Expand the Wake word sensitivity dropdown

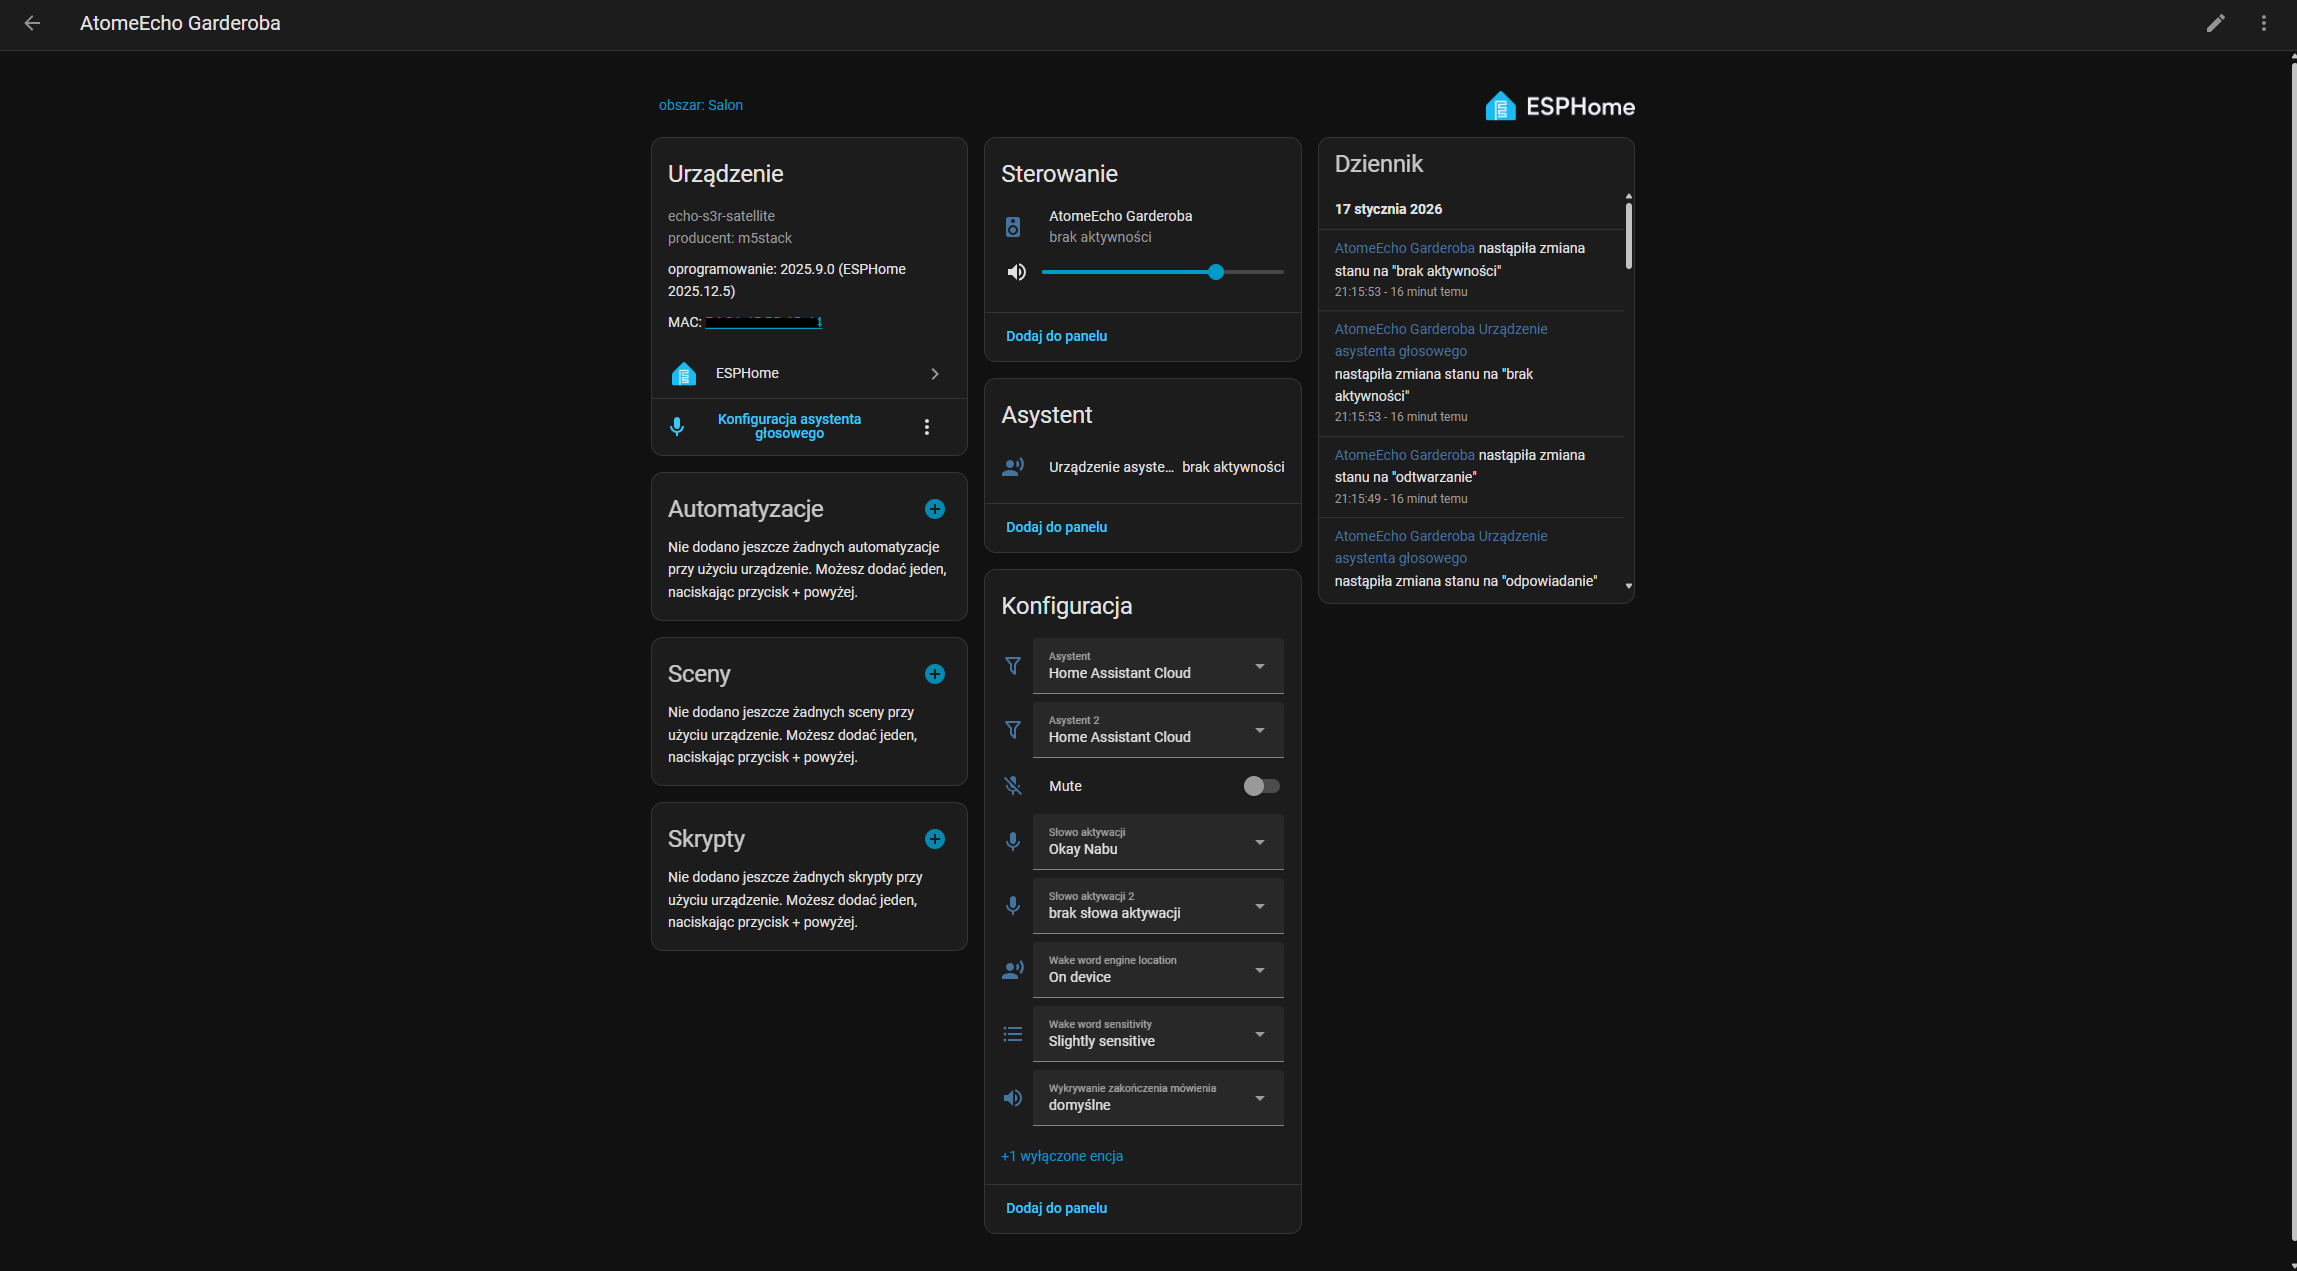(x=1157, y=1034)
